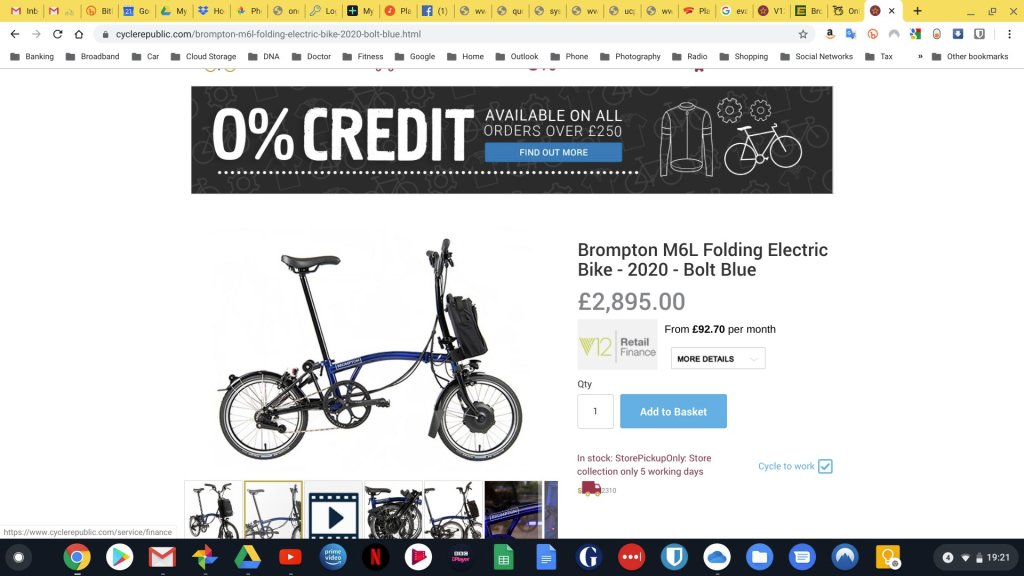This screenshot has height=576, width=1024.
Task: Click FIND OUT MORE on credit banner
Action: [x=553, y=152]
